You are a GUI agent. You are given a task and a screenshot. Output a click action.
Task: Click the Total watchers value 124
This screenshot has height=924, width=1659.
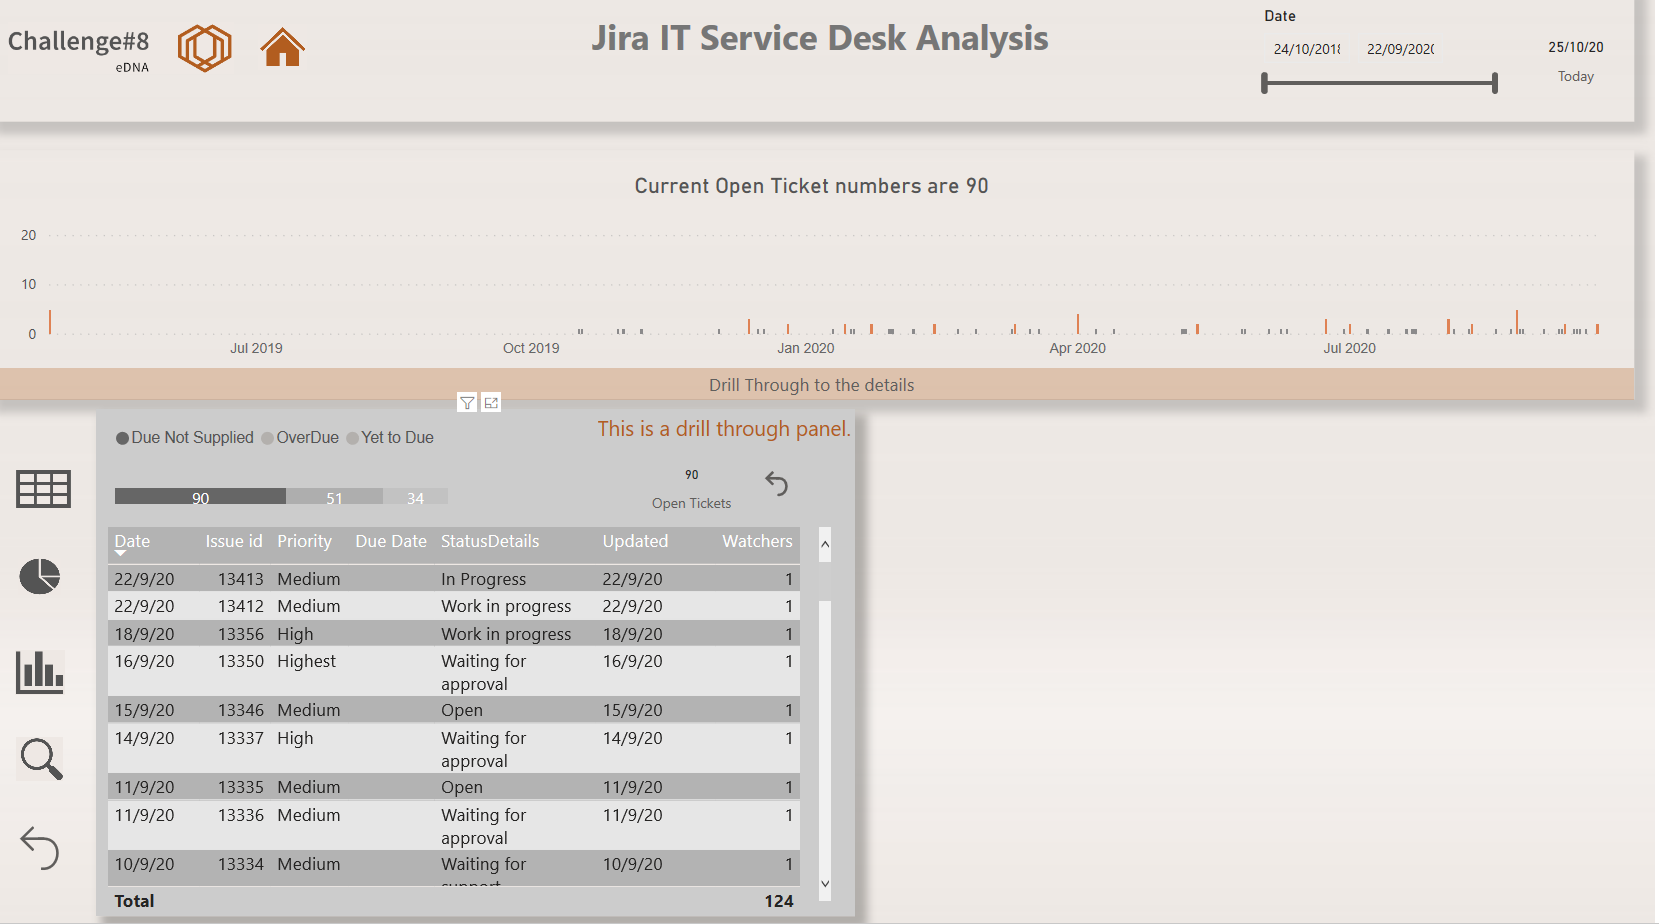click(779, 901)
